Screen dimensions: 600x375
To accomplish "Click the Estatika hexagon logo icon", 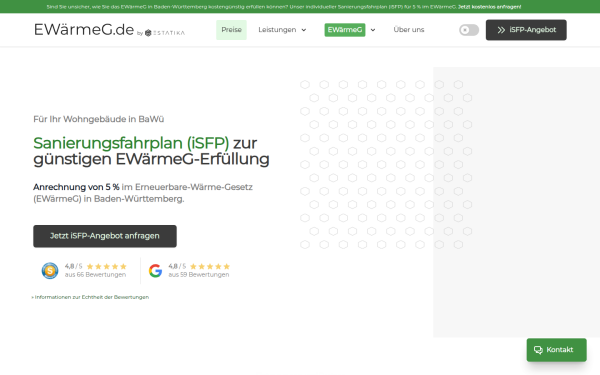I will tap(148, 33).
